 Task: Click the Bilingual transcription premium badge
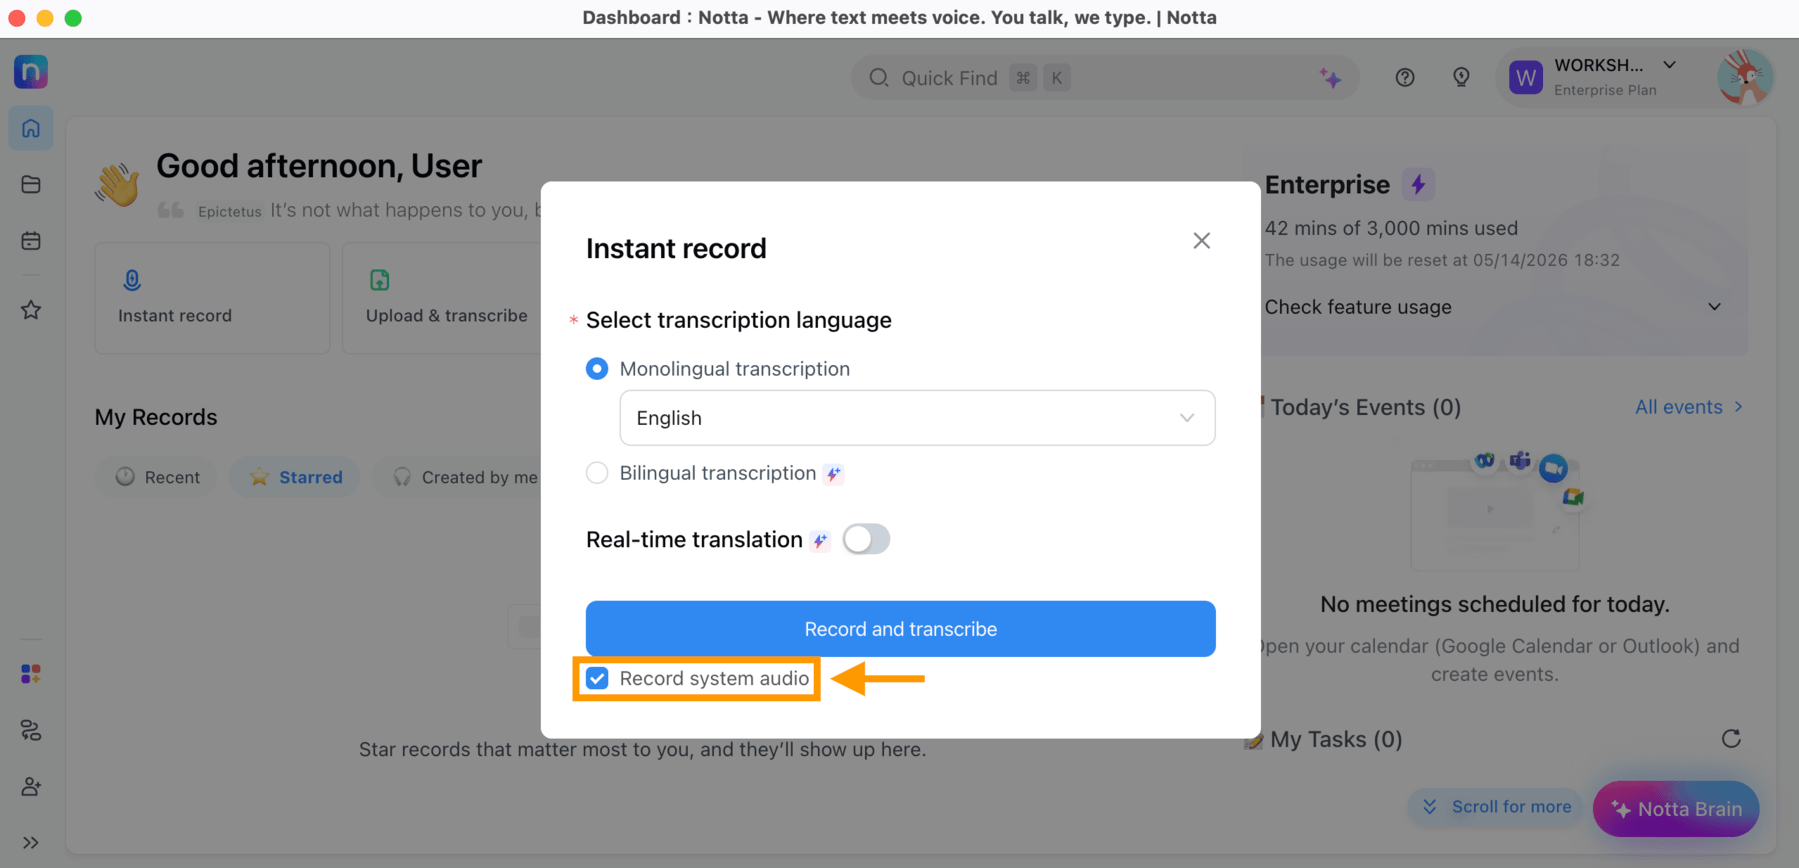(833, 474)
